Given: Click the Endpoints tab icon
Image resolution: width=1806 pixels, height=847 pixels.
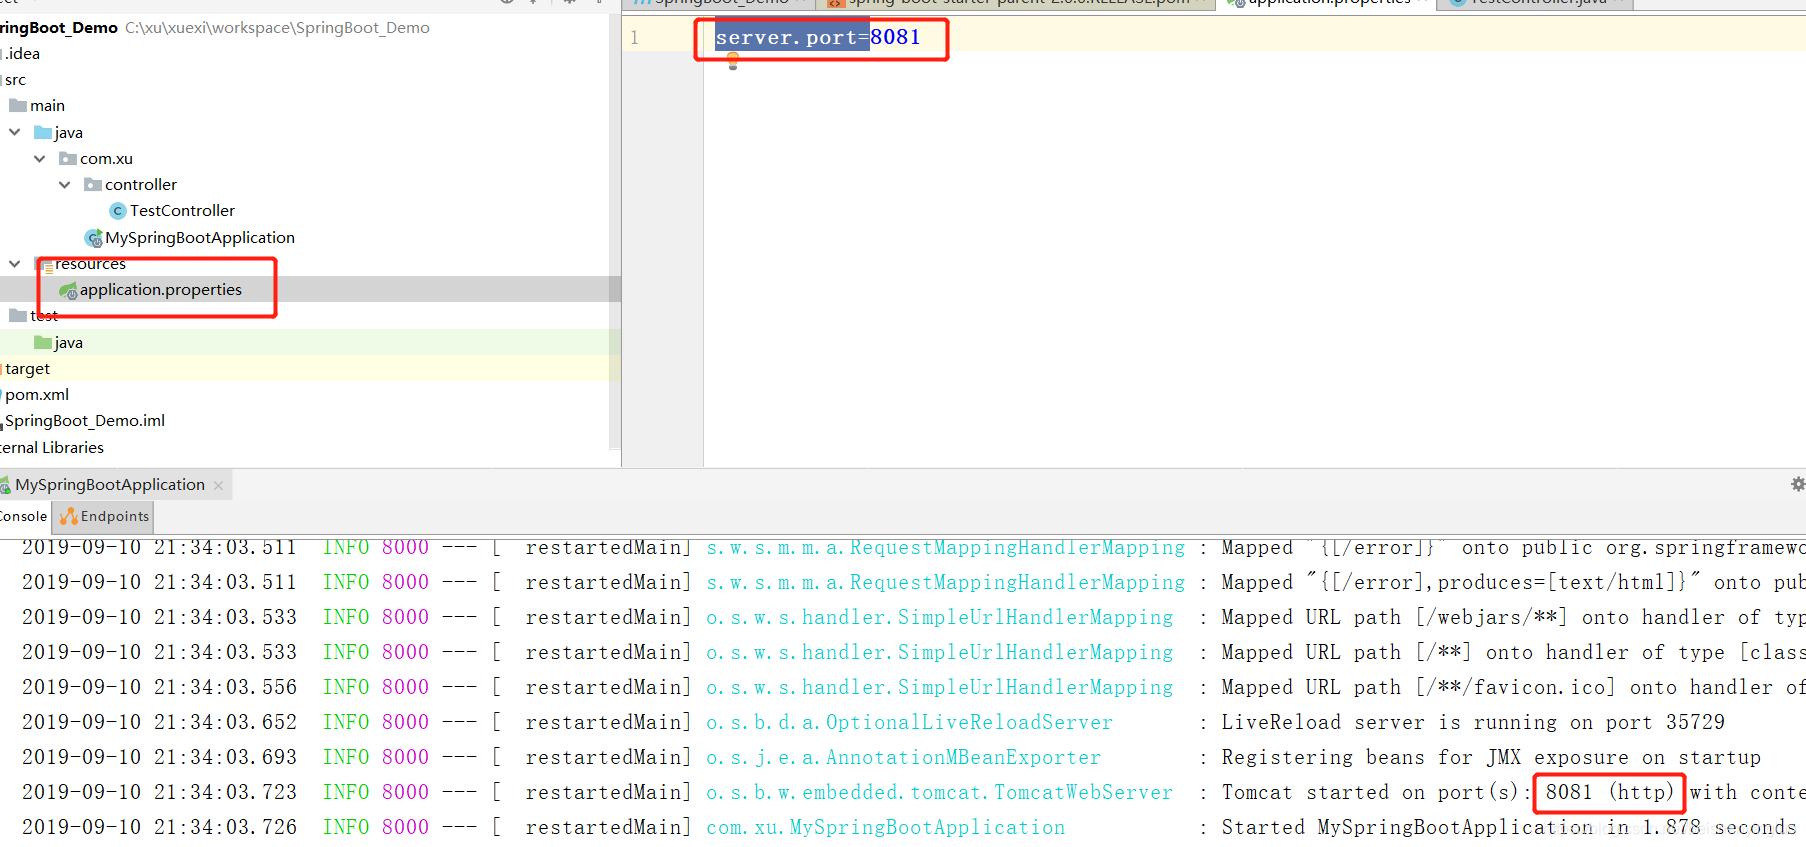Looking at the screenshot, I should 68,516.
